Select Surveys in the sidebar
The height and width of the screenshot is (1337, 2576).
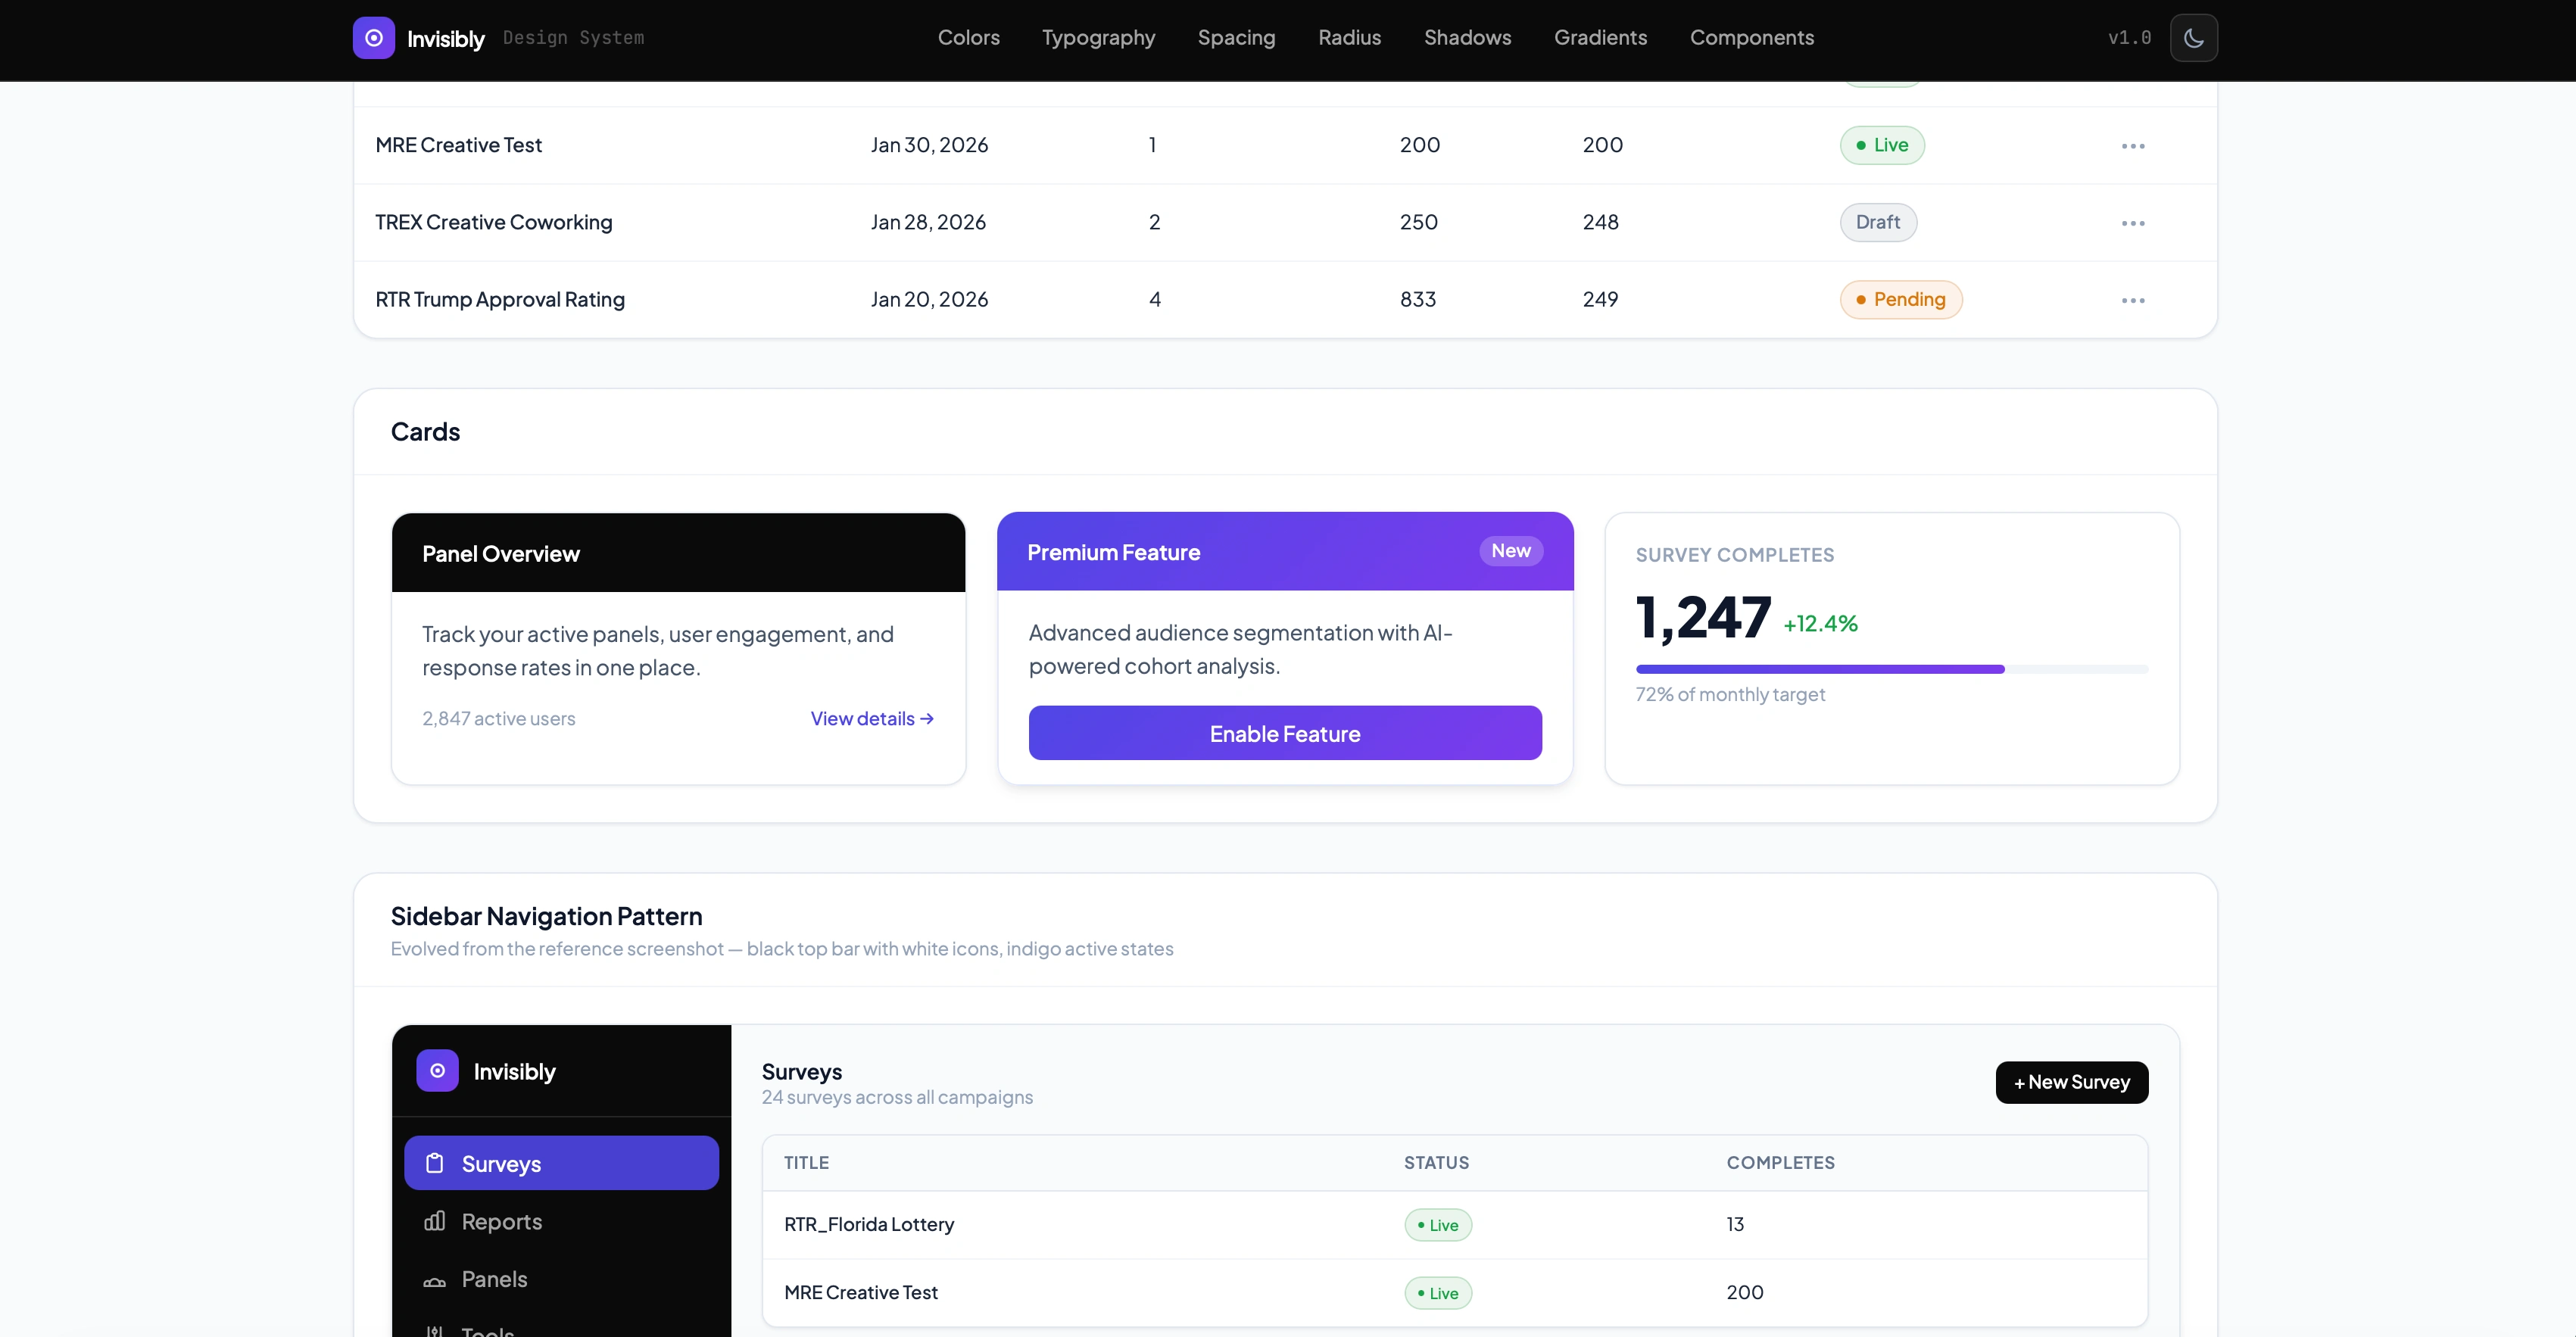[x=561, y=1163]
